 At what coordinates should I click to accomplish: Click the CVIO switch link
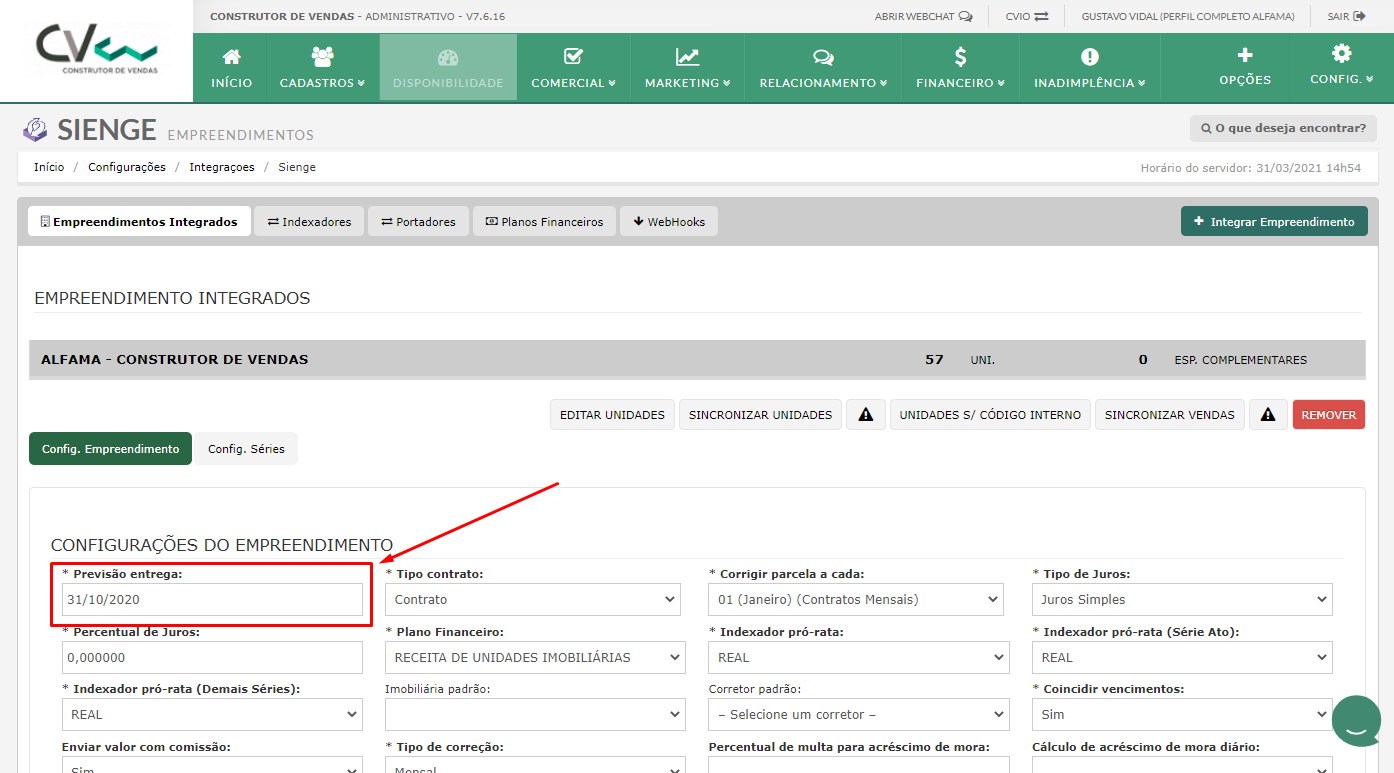(x=1027, y=16)
